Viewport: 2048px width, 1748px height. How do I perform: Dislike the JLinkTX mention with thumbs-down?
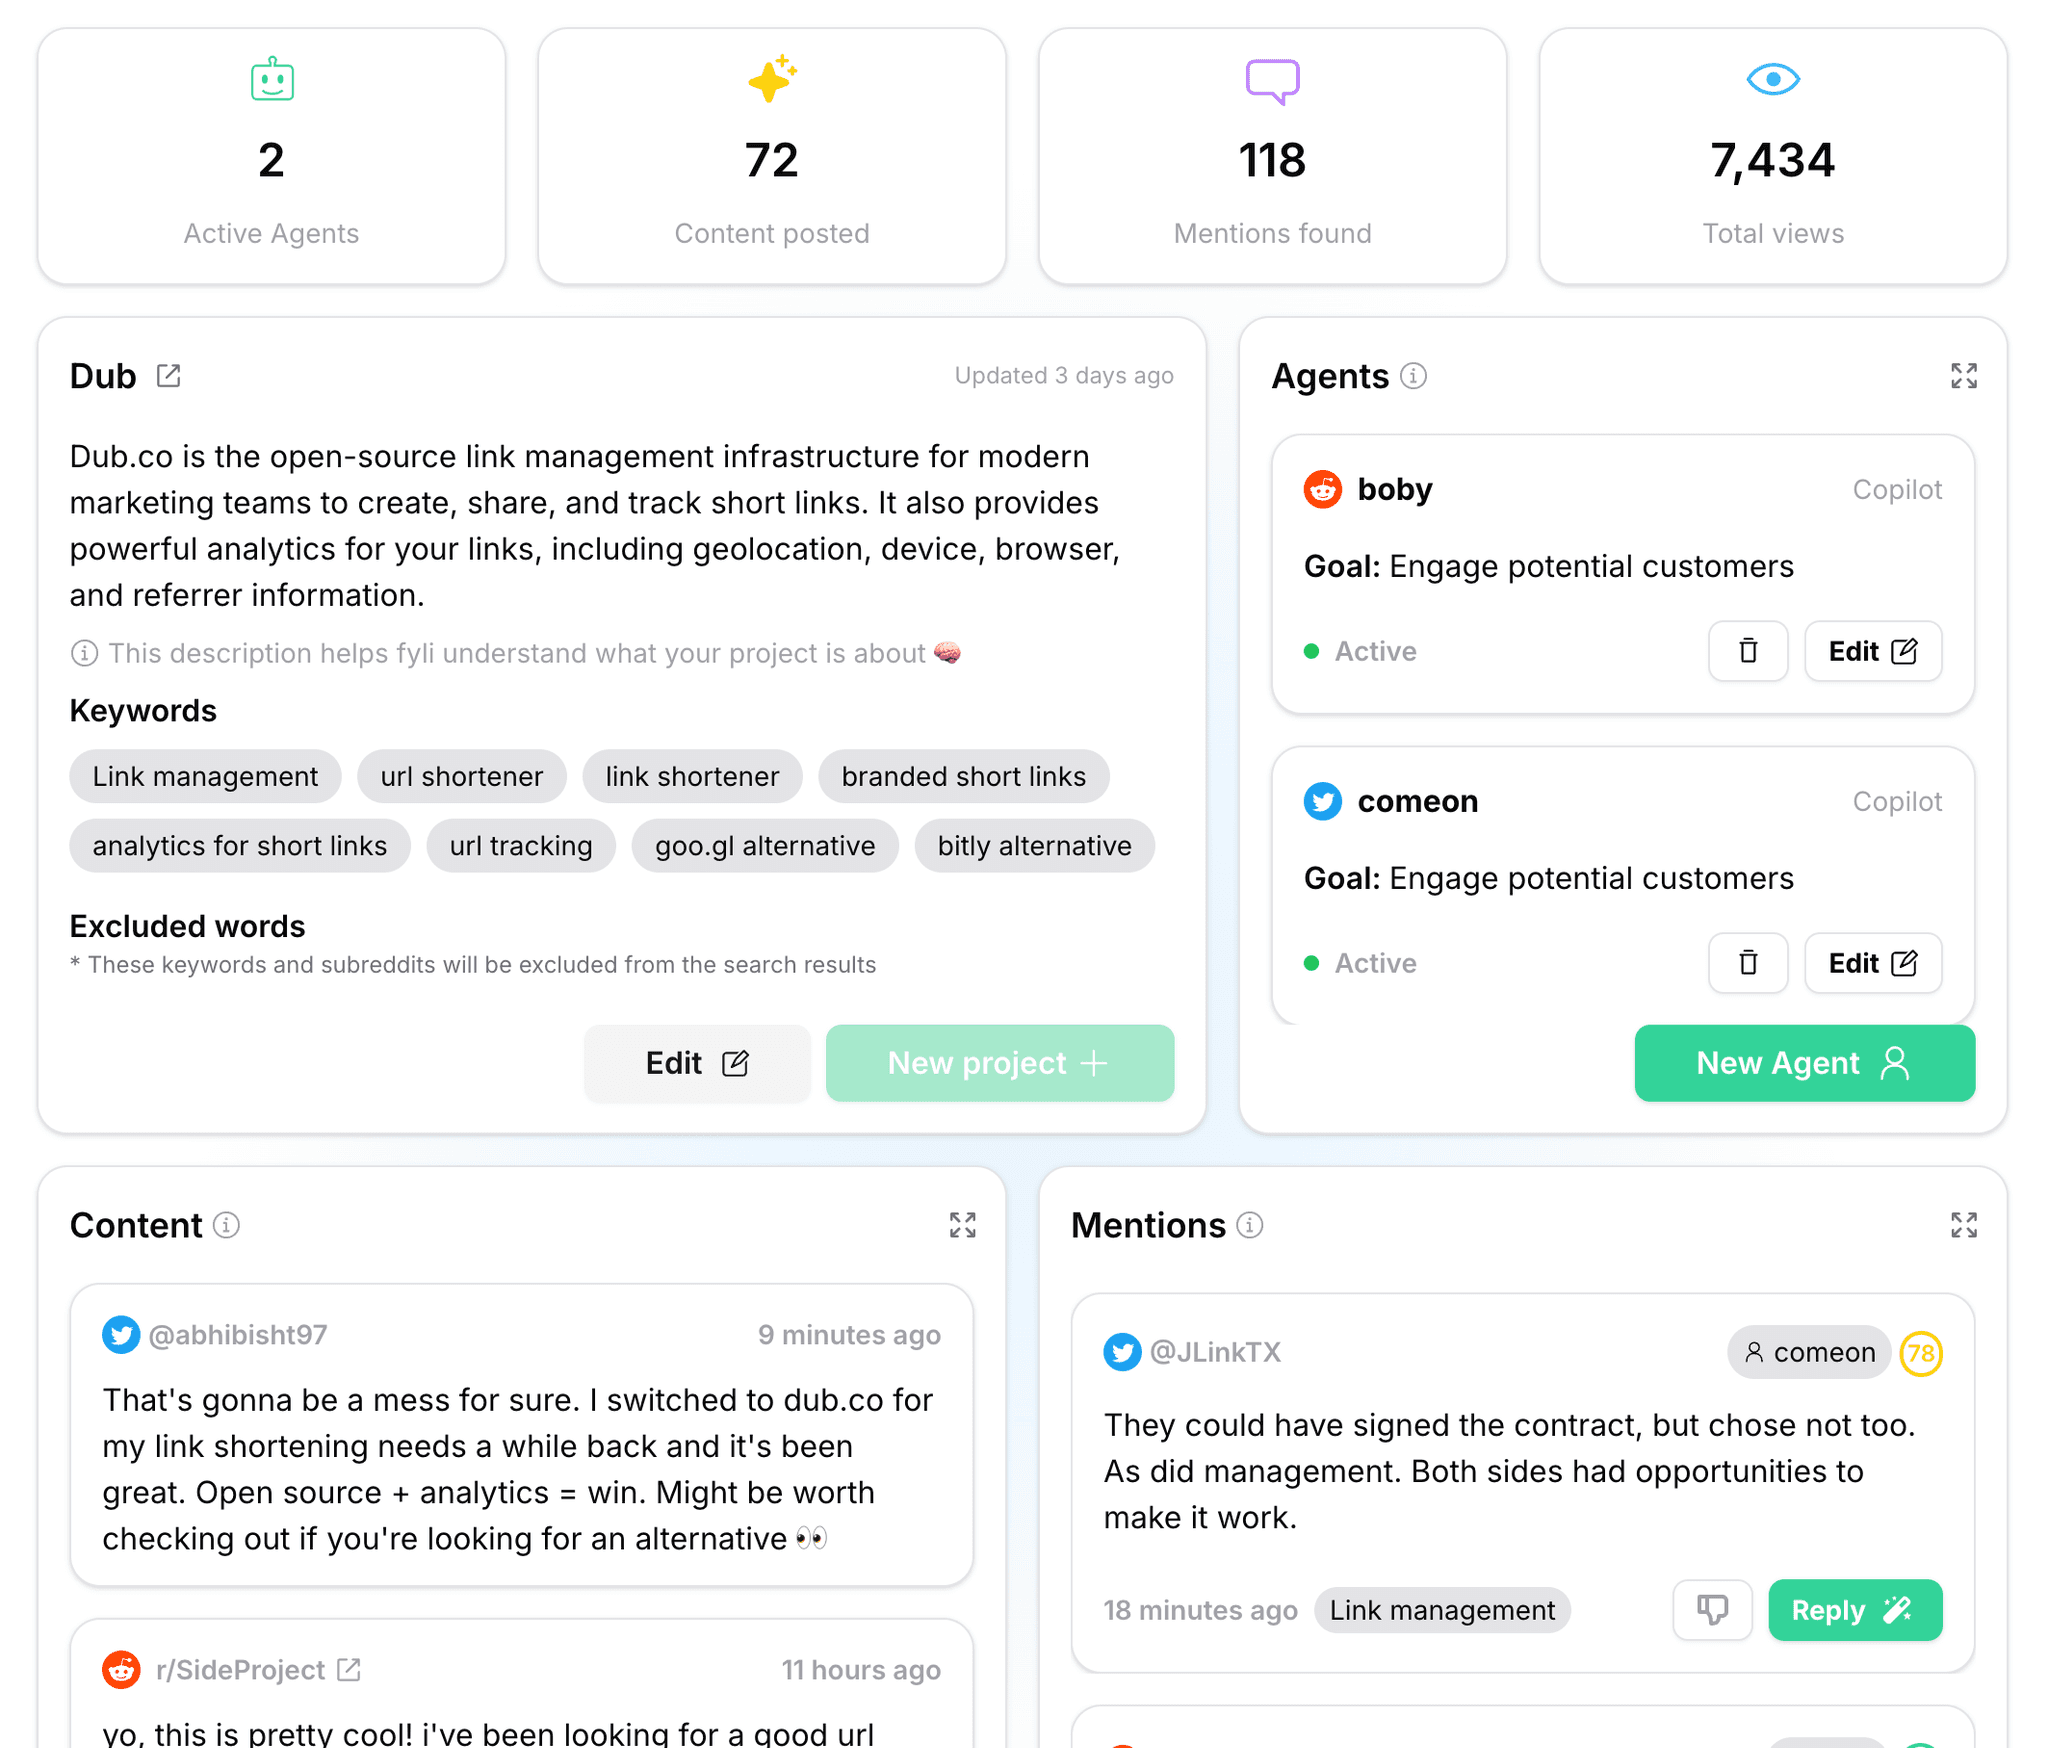(1712, 1610)
